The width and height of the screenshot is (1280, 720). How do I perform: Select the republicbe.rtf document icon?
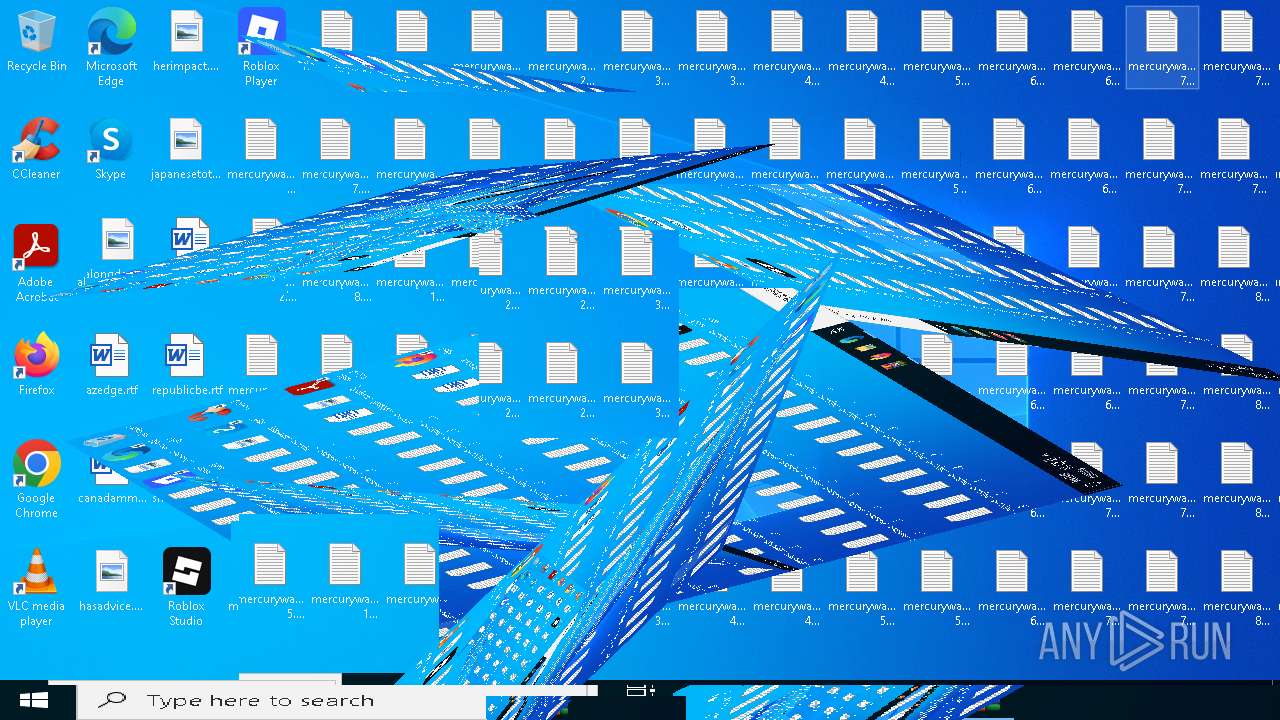pyautogui.click(x=187, y=365)
